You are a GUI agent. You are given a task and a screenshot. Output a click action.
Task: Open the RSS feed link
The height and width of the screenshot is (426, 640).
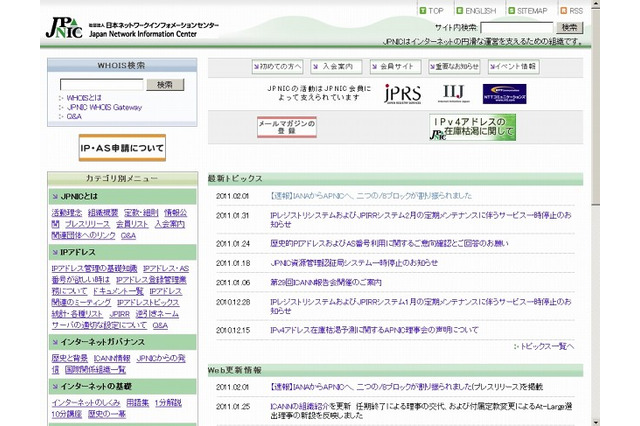pos(572,11)
